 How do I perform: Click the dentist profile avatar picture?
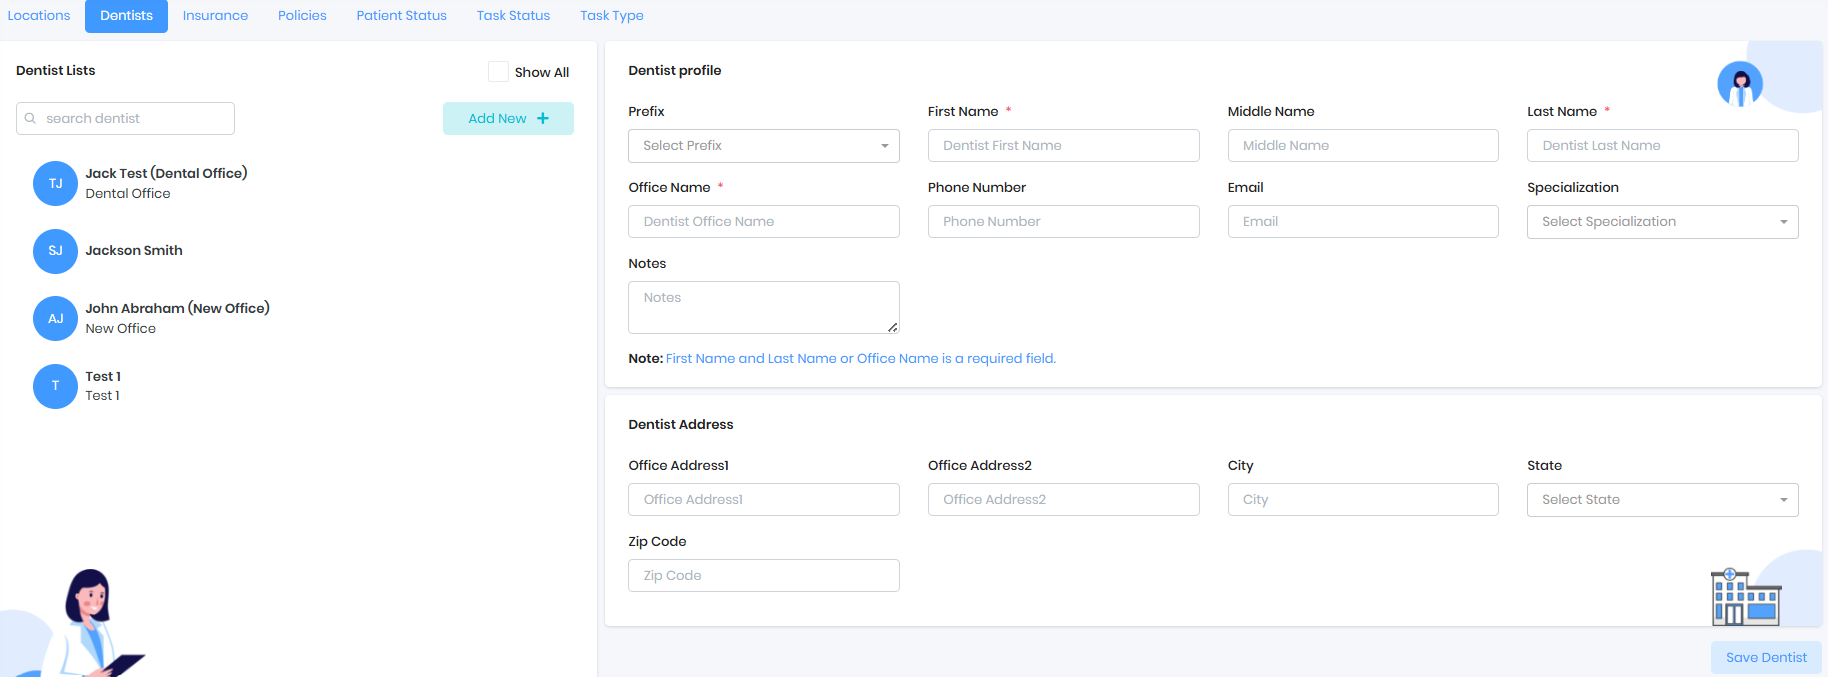pos(1740,84)
